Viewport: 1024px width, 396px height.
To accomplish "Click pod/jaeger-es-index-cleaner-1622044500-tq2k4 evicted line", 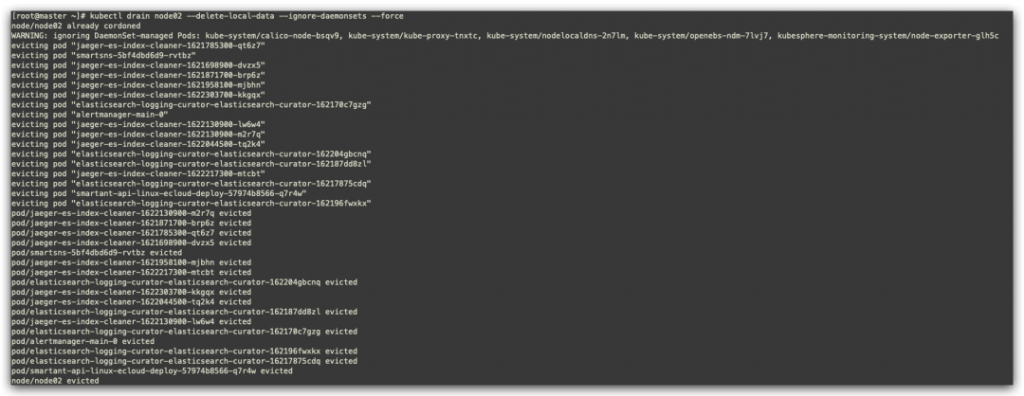I will click(x=131, y=301).
